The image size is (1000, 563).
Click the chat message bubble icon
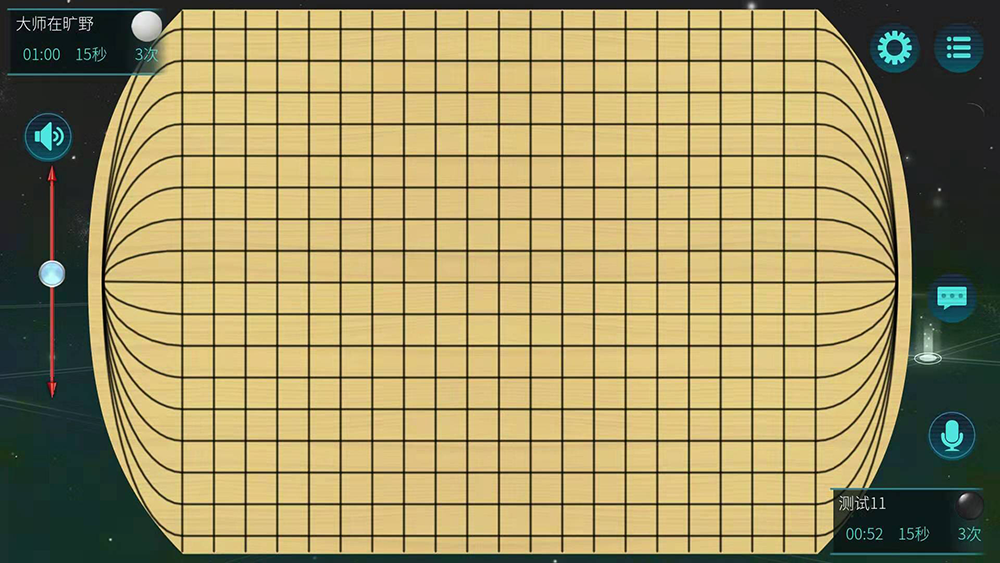click(952, 298)
